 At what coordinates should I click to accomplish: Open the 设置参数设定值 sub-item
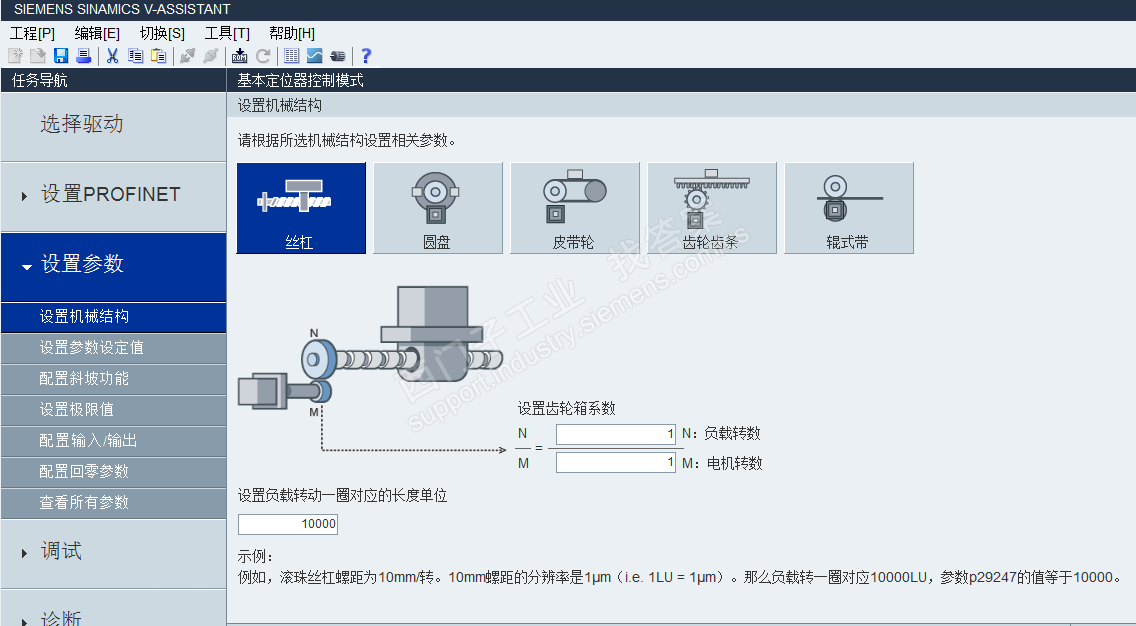point(114,348)
